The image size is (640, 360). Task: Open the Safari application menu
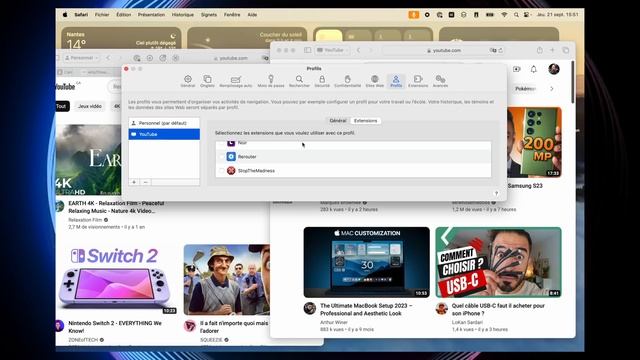point(81,15)
